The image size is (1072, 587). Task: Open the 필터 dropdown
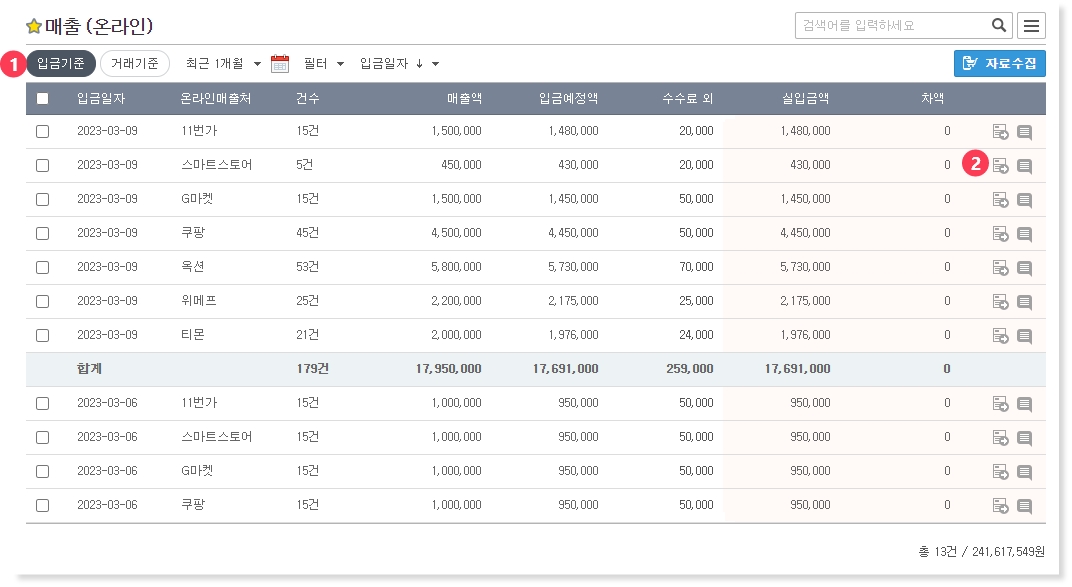click(x=323, y=64)
